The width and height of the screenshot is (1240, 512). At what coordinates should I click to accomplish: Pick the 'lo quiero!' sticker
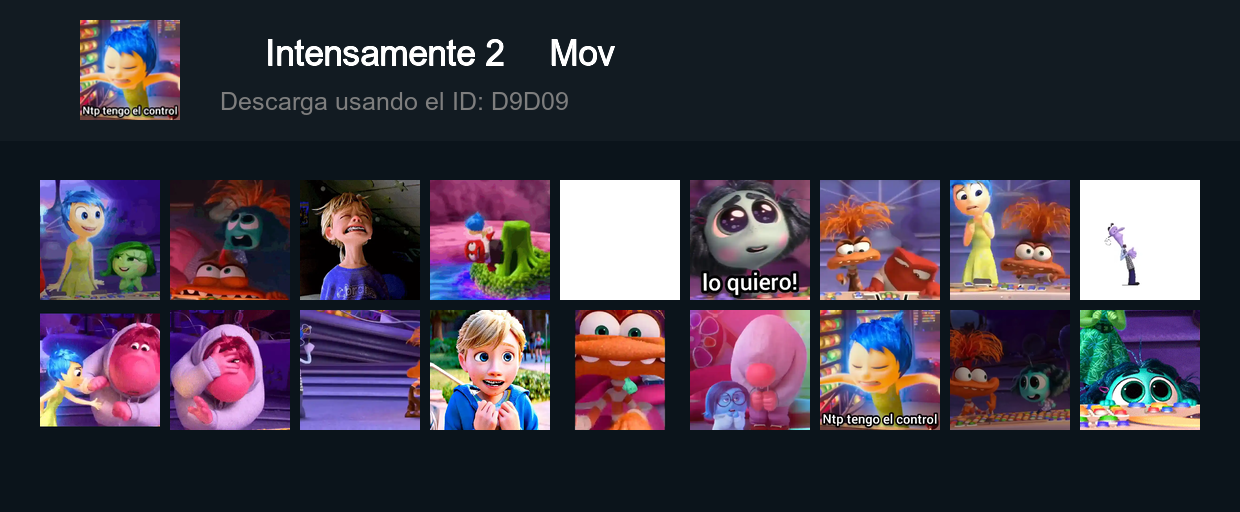[750, 240]
